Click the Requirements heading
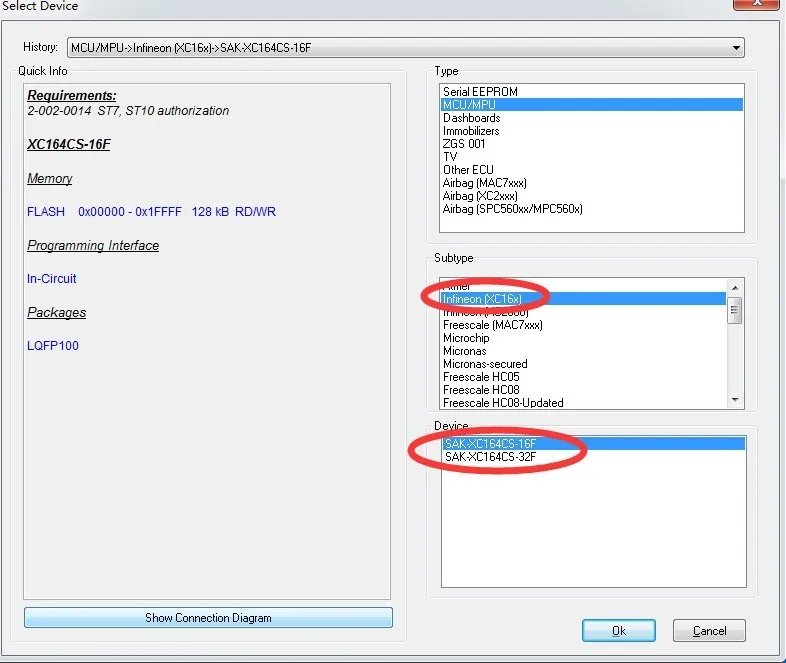 click(72, 95)
